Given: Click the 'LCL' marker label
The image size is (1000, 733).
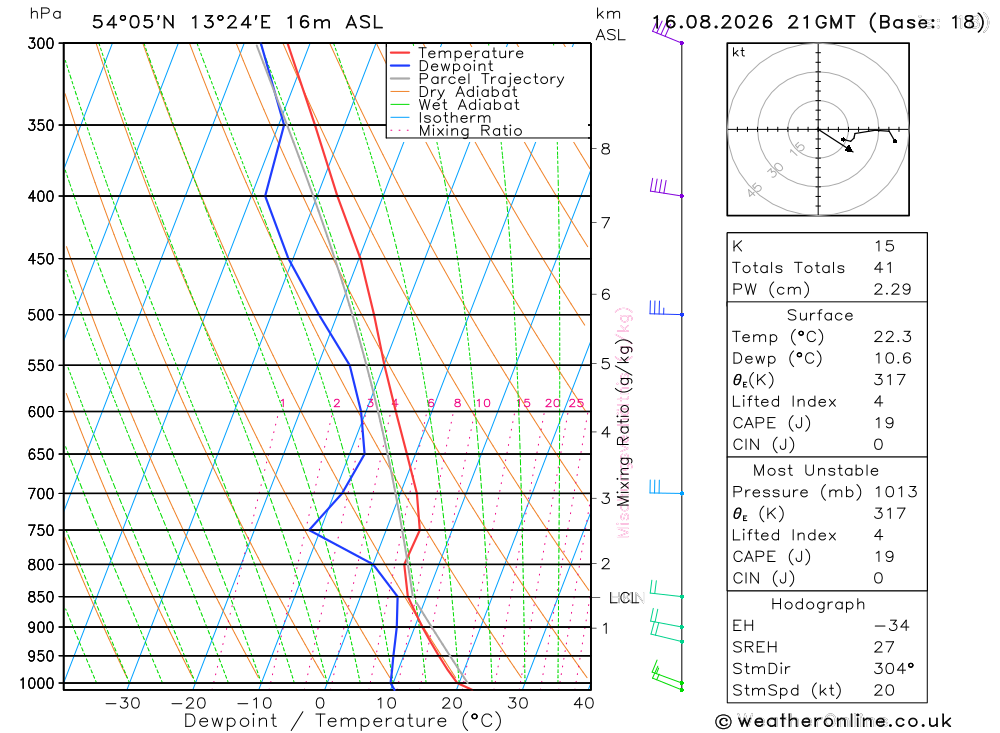Looking at the screenshot, I should [624, 598].
